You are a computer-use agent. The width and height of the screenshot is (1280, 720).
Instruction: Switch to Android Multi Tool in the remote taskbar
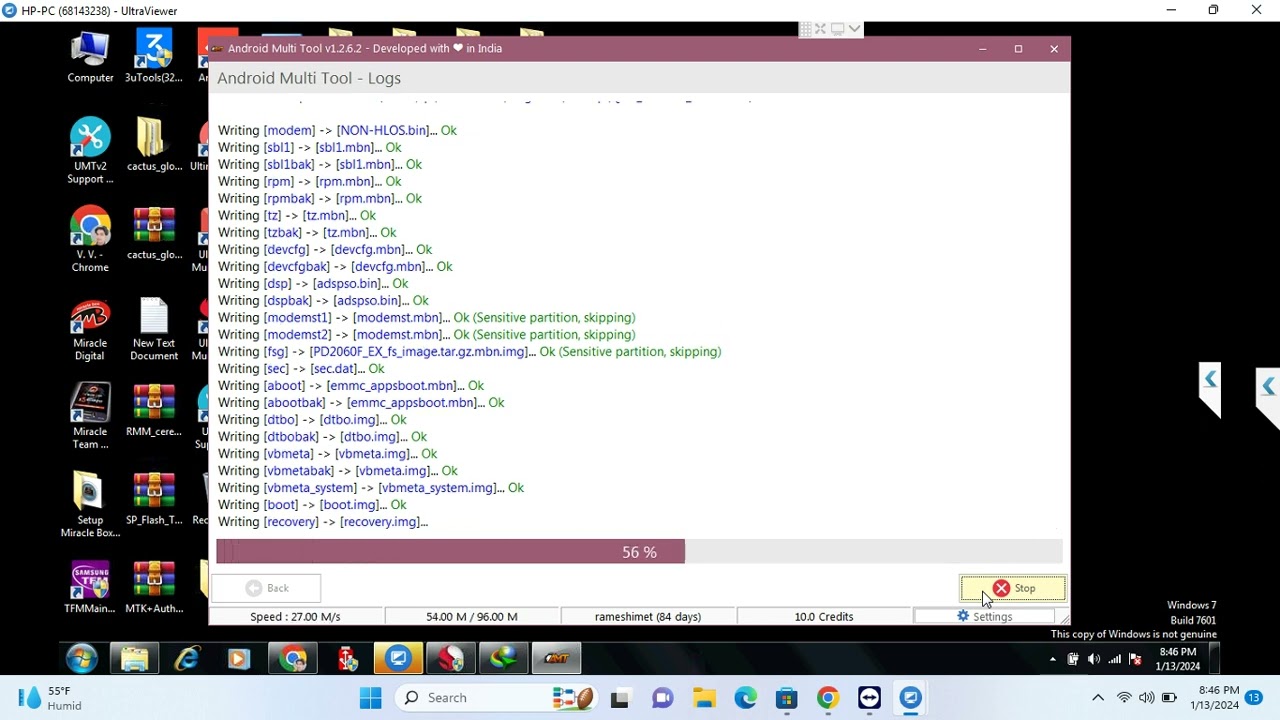[556, 658]
